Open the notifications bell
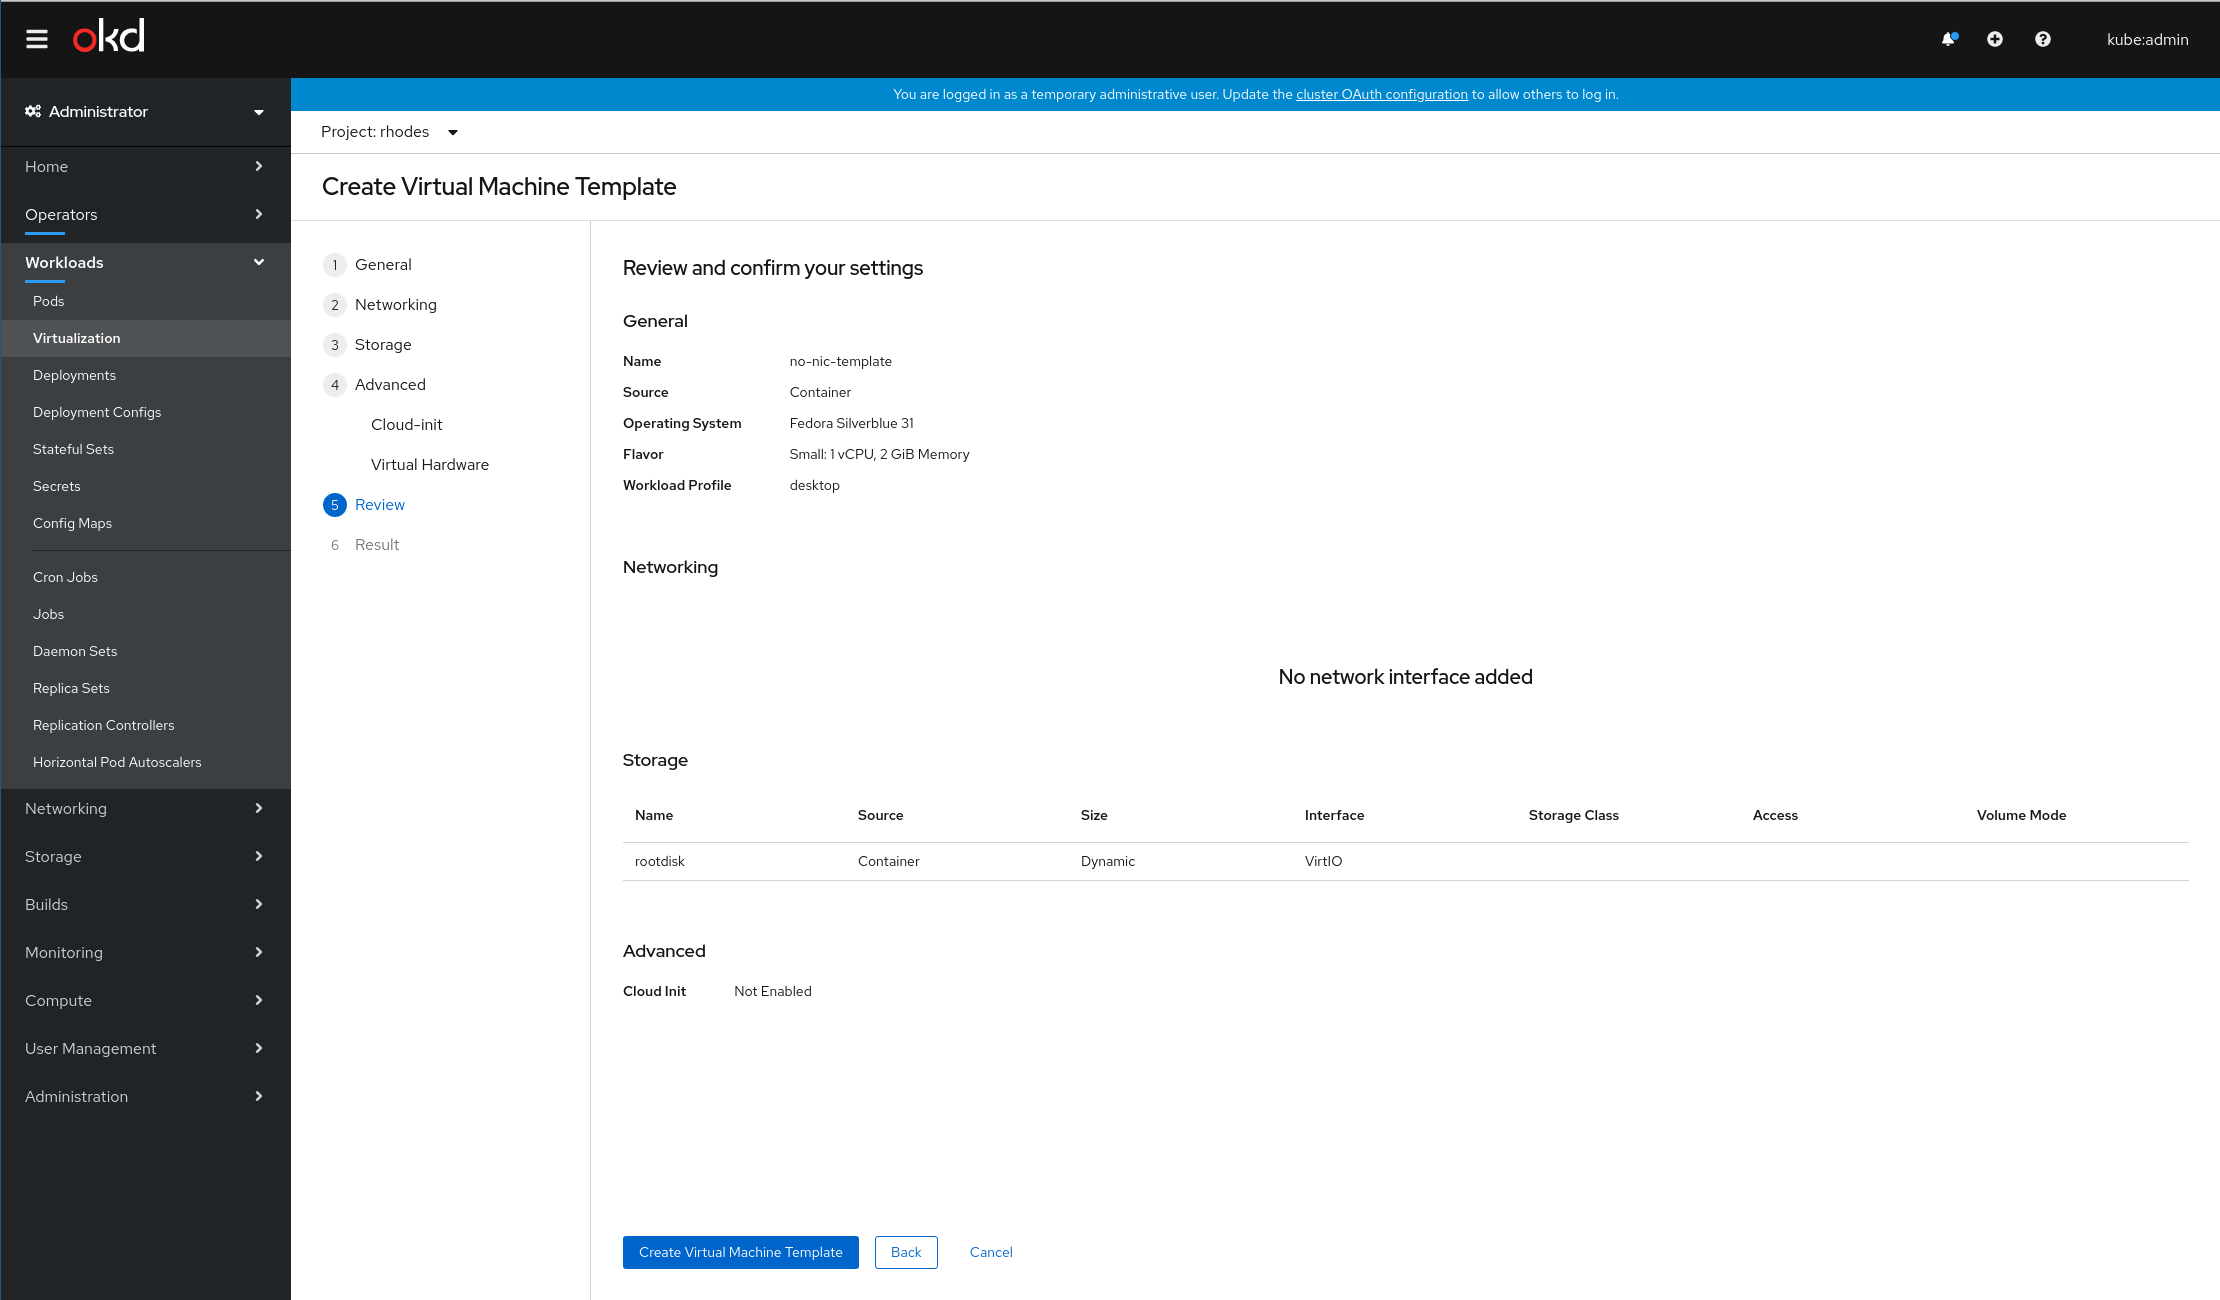The image size is (2220, 1300). click(x=1948, y=39)
